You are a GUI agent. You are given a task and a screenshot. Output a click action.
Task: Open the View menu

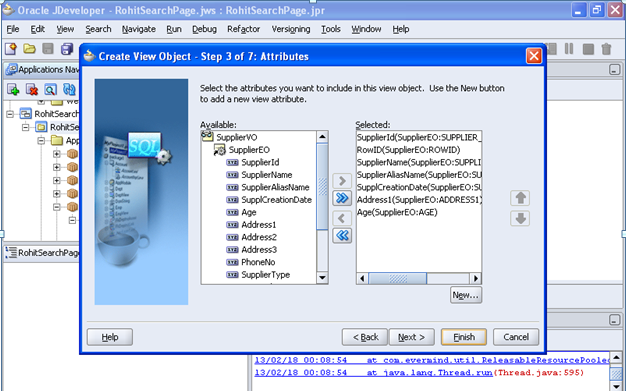65,29
